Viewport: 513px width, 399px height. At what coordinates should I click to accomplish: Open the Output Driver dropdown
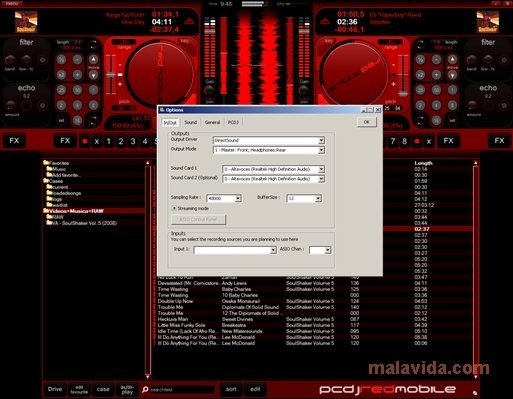pos(321,140)
